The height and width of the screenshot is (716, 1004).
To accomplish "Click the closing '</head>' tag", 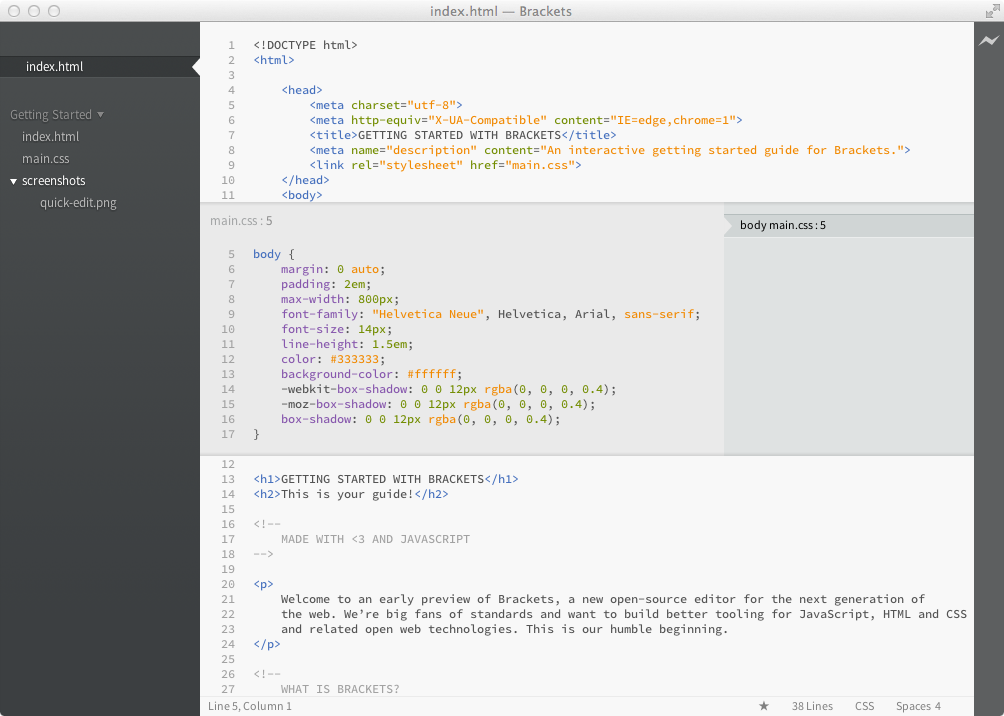I will click(x=305, y=180).
